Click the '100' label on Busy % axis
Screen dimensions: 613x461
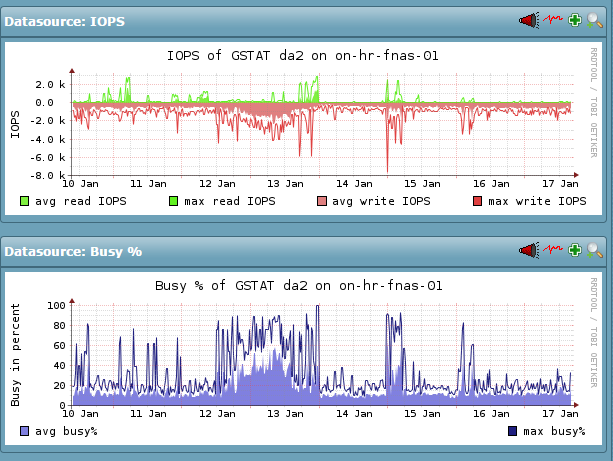click(x=56, y=305)
